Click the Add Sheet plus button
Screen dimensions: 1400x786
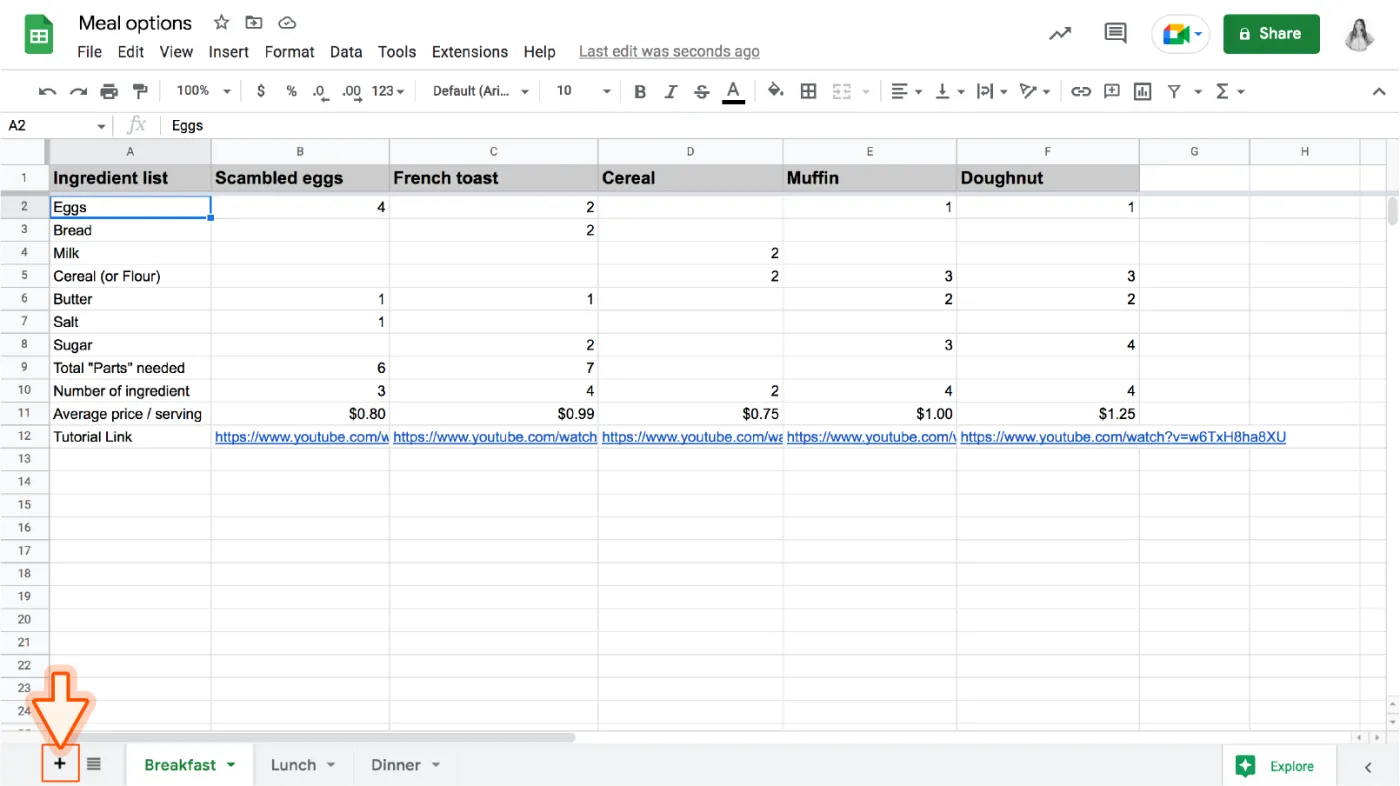[x=60, y=764]
